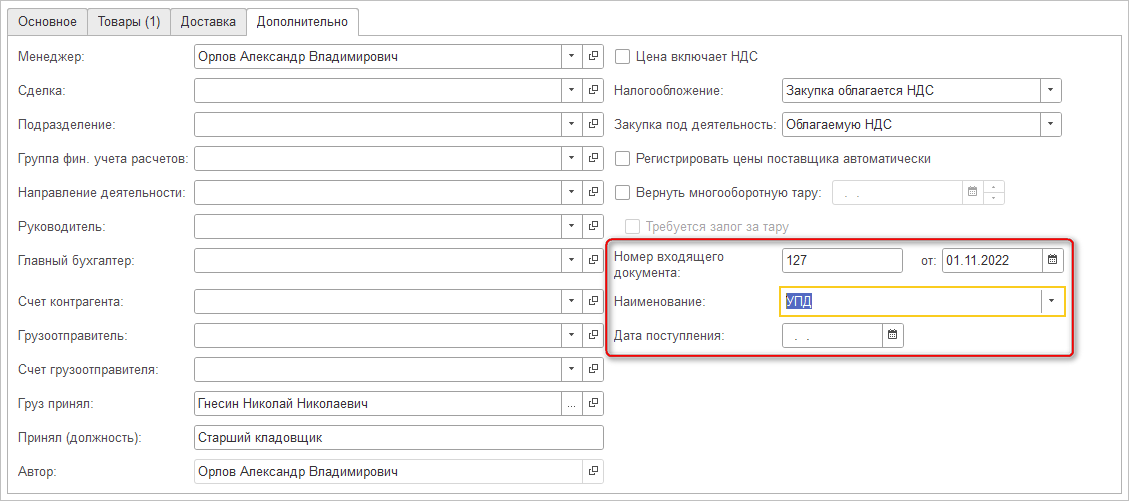Open the Руководитель record icon

coord(593,227)
